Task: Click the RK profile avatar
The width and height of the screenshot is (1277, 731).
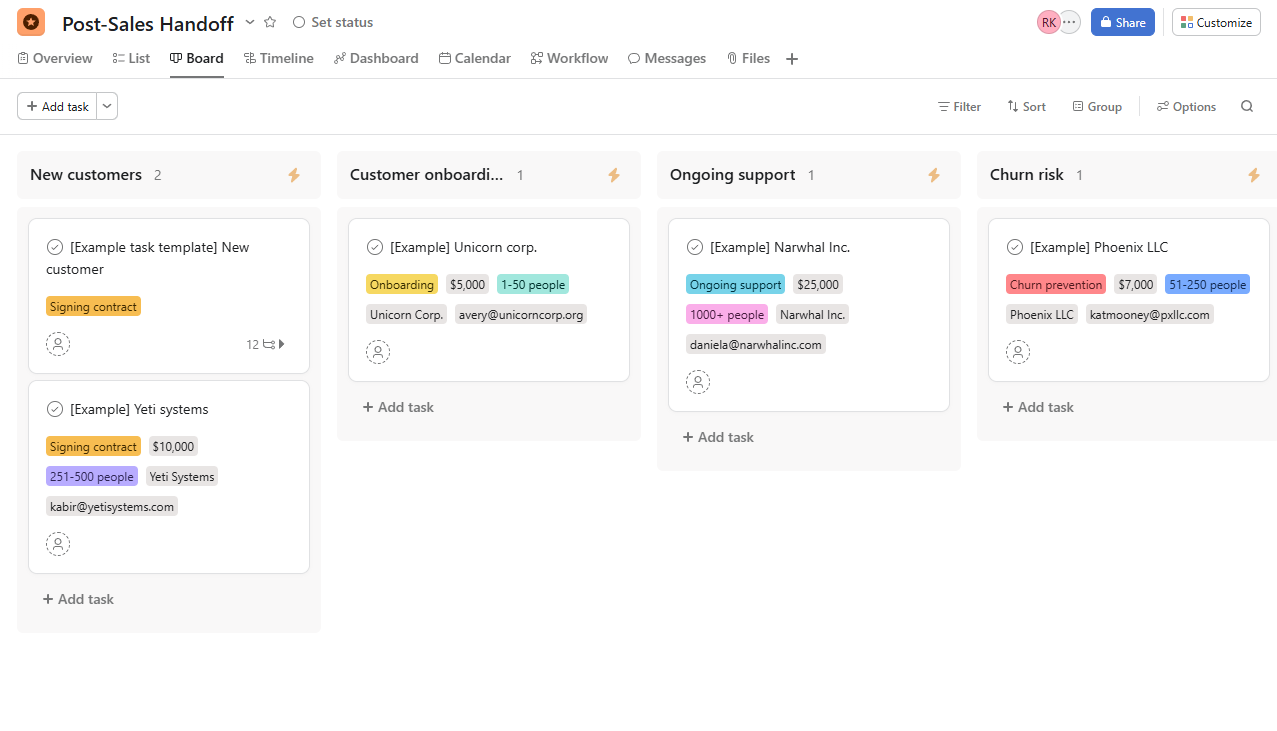Action: pyautogui.click(x=1048, y=21)
